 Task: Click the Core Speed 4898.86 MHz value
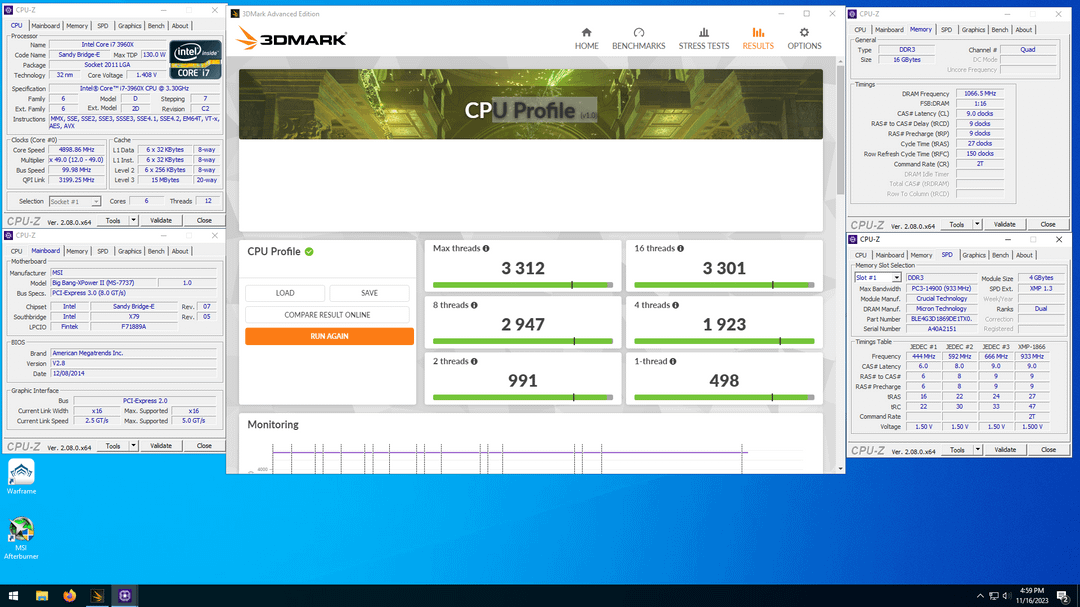click(76, 150)
